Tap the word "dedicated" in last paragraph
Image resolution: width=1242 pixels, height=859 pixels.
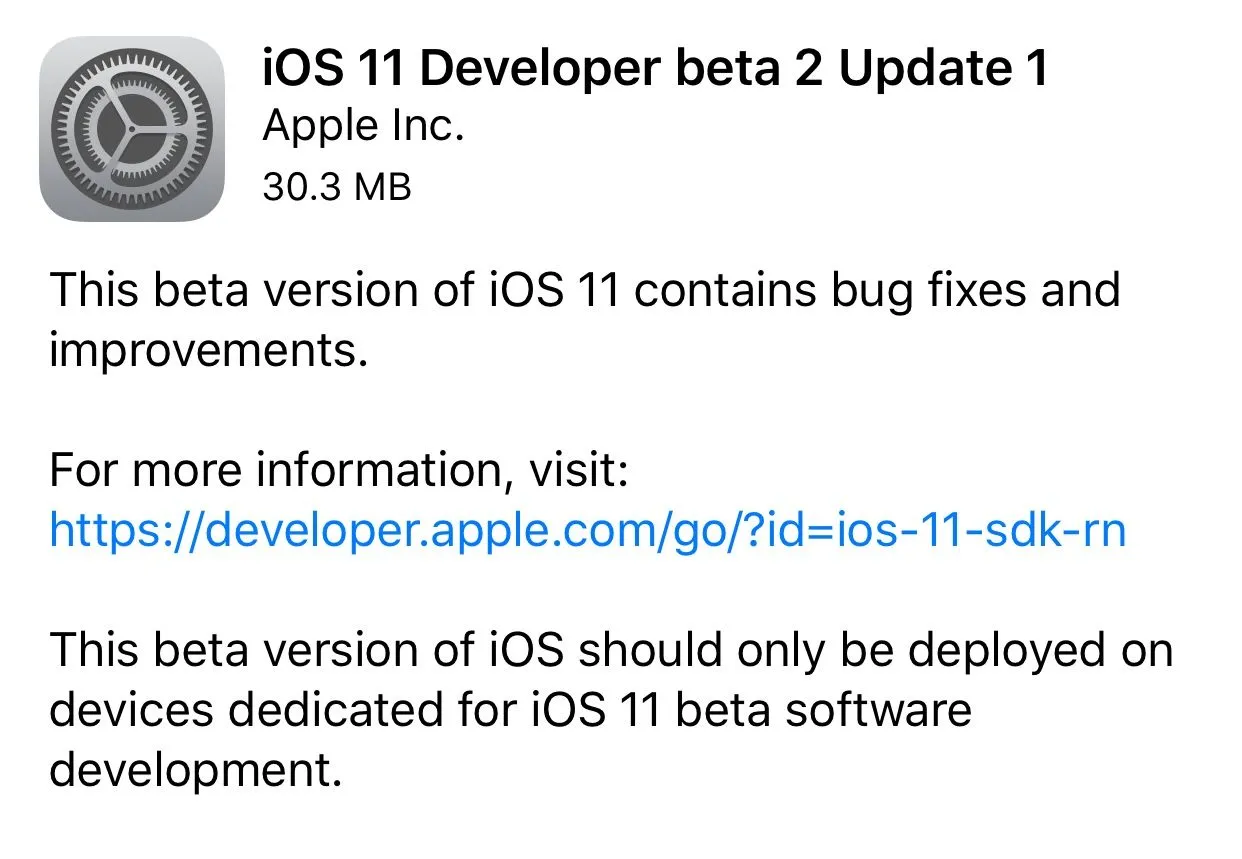pyautogui.click(x=334, y=710)
